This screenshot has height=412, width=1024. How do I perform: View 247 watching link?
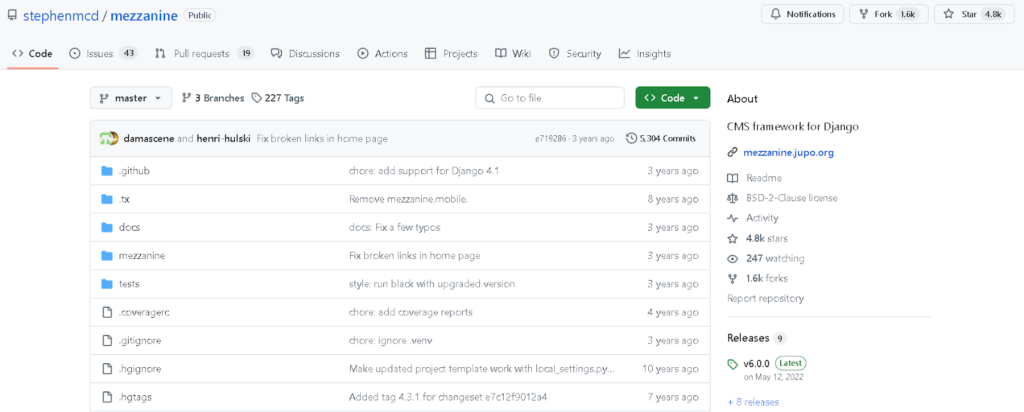click(775, 259)
